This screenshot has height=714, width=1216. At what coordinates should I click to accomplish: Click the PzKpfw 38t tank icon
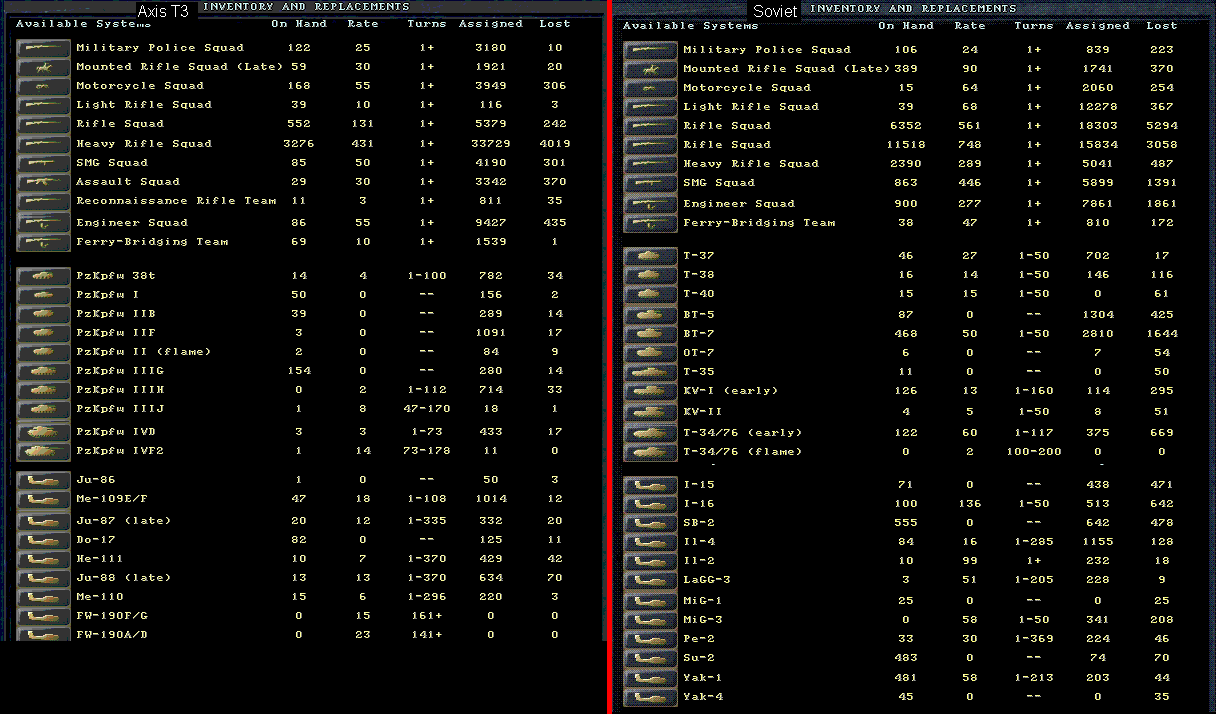[44, 275]
